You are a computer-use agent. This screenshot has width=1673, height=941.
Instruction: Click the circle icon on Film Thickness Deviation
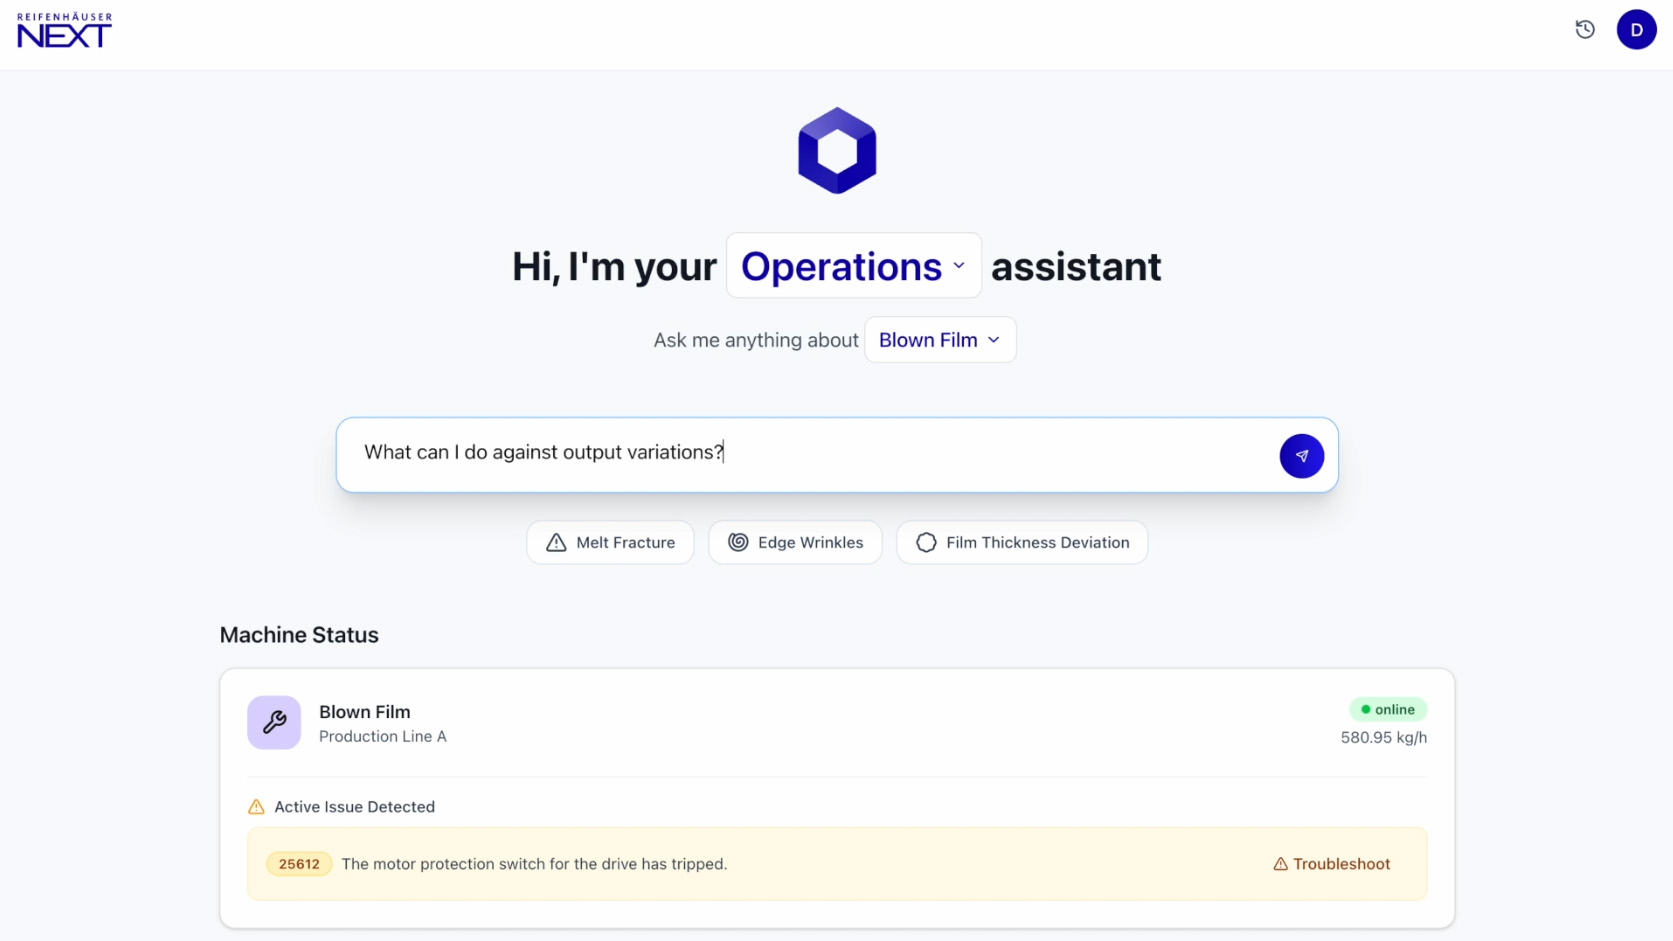coord(926,542)
